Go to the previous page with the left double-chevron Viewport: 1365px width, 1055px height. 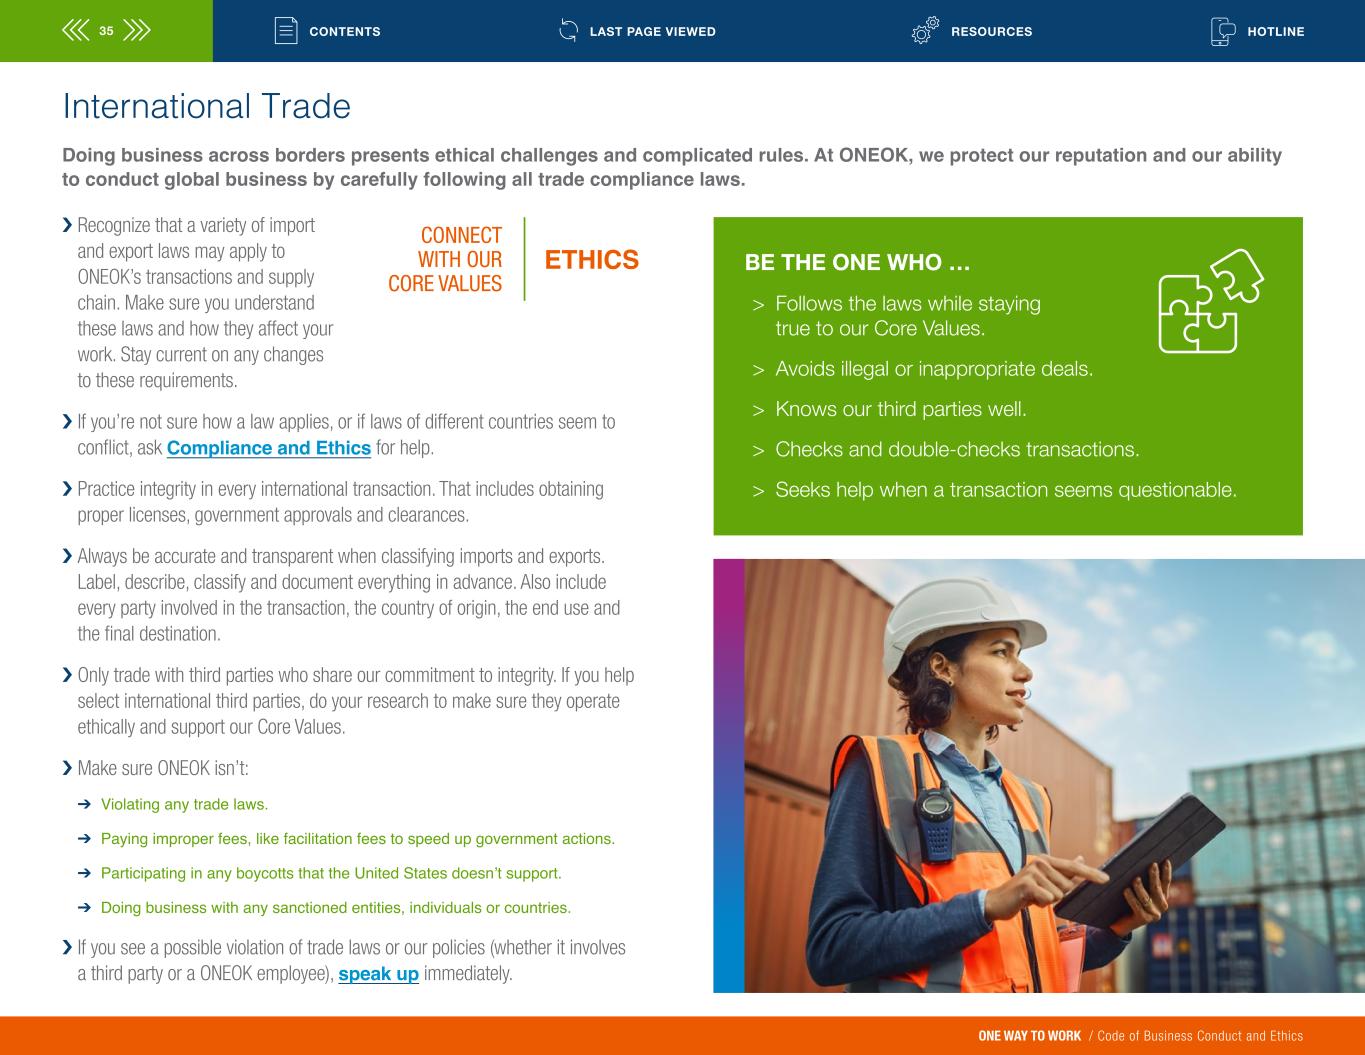click(75, 31)
